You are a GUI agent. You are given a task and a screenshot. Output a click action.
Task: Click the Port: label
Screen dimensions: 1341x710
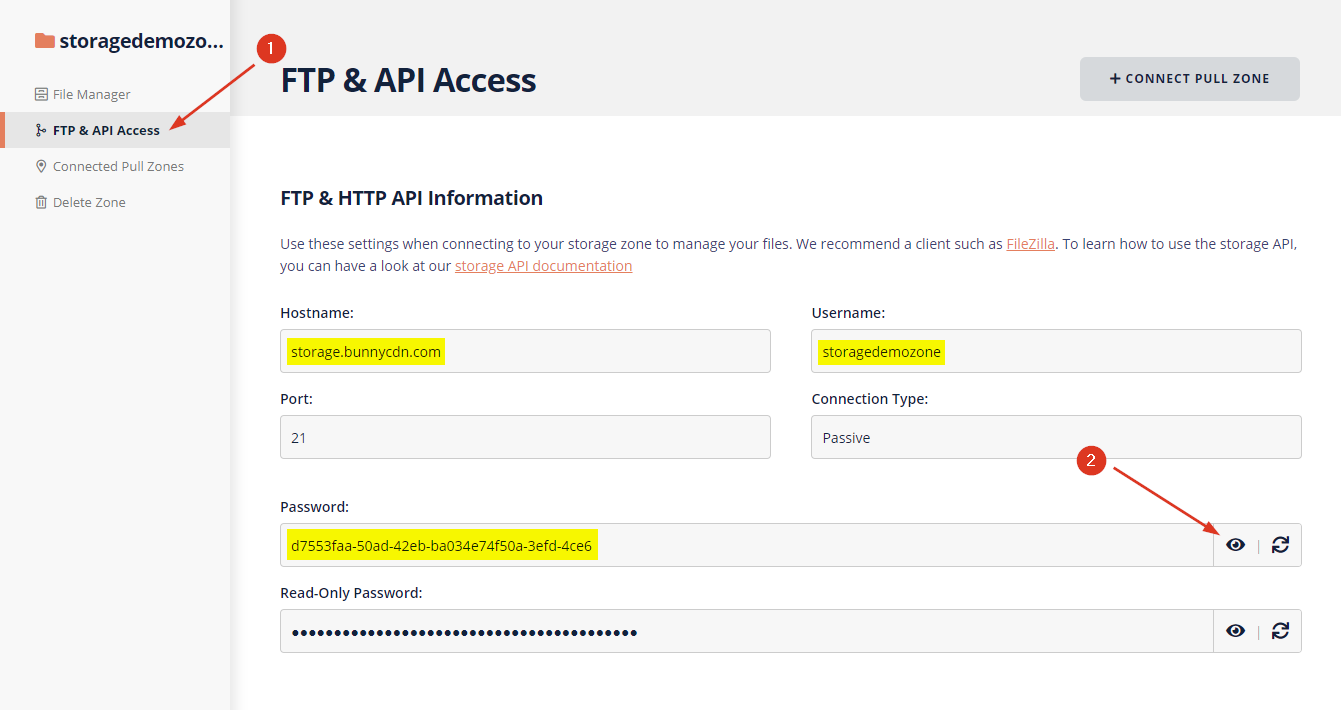(x=296, y=399)
